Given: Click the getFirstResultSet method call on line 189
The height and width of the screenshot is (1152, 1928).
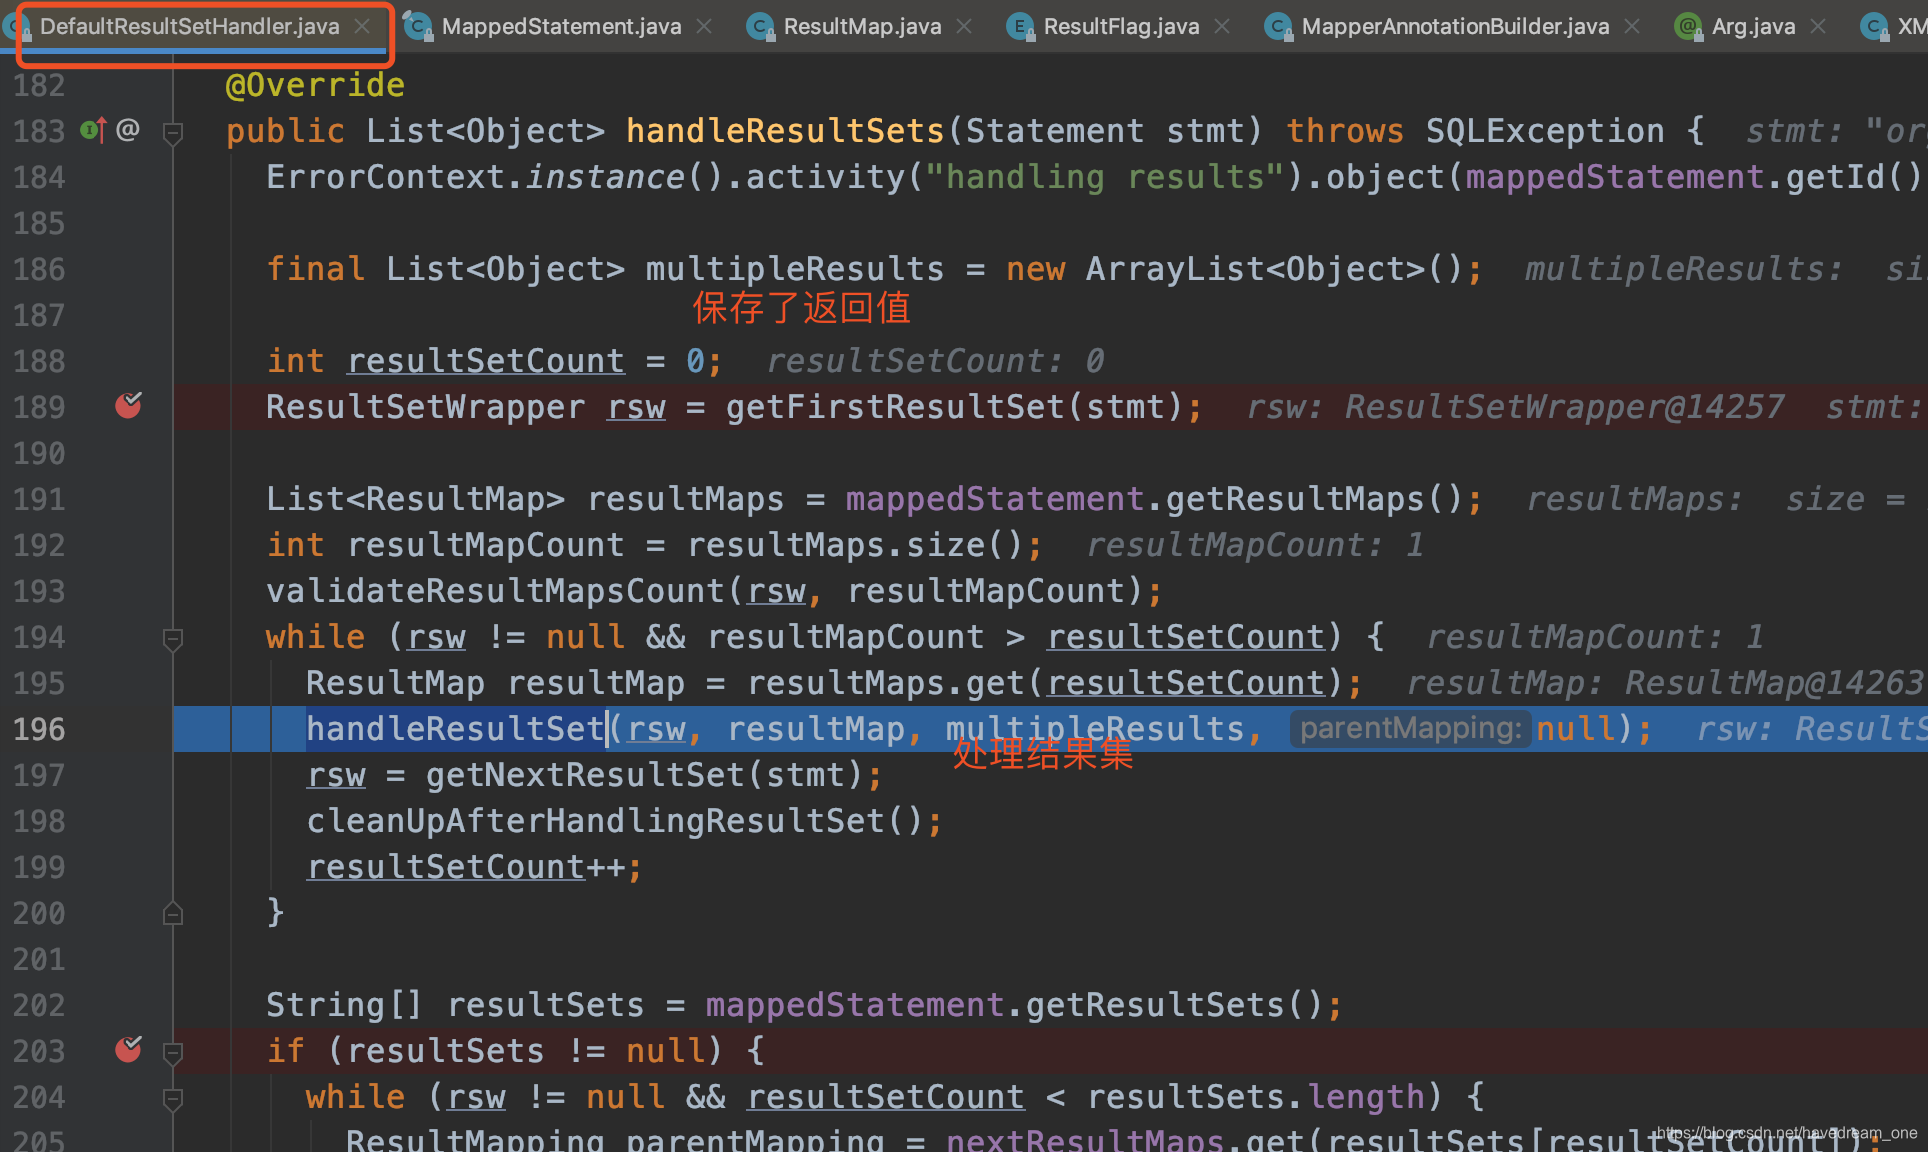Looking at the screenshot, I should [x=895, y=407].
